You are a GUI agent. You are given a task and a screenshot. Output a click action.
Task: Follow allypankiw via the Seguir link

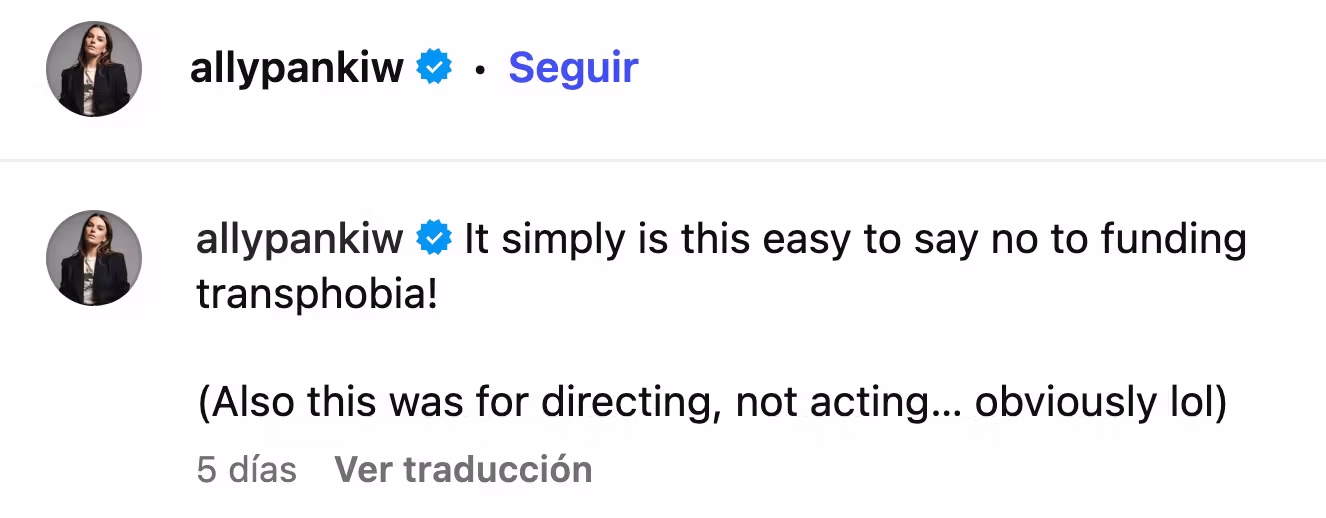573,68
